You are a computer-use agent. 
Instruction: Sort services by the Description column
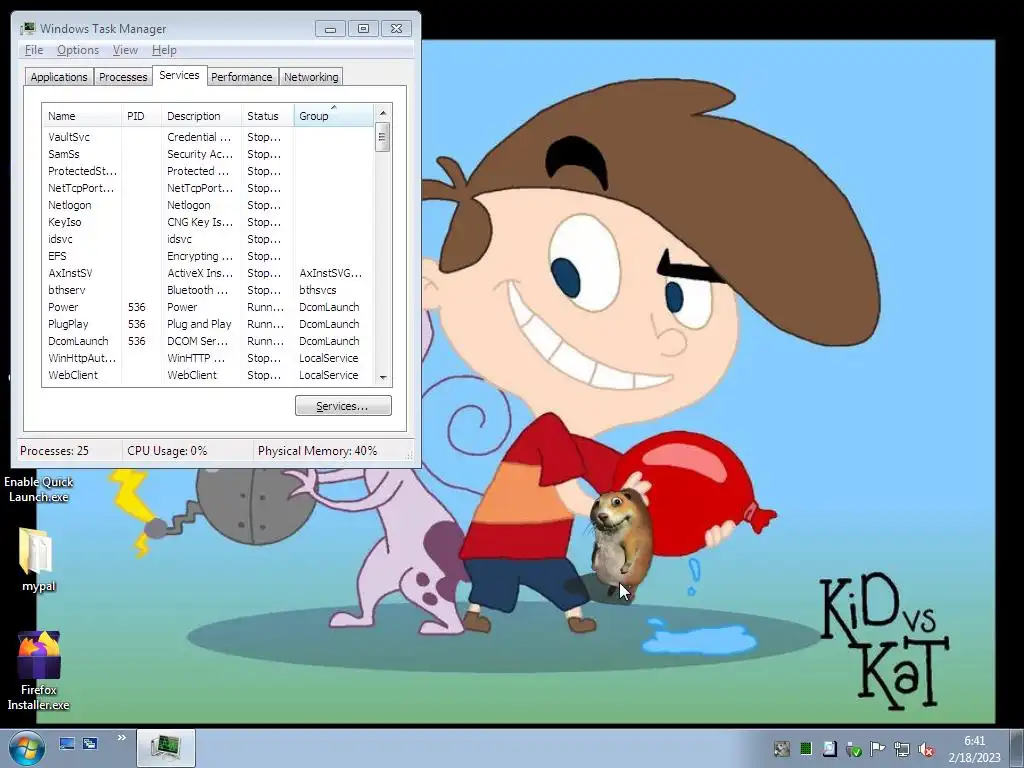tap(201, 116)
